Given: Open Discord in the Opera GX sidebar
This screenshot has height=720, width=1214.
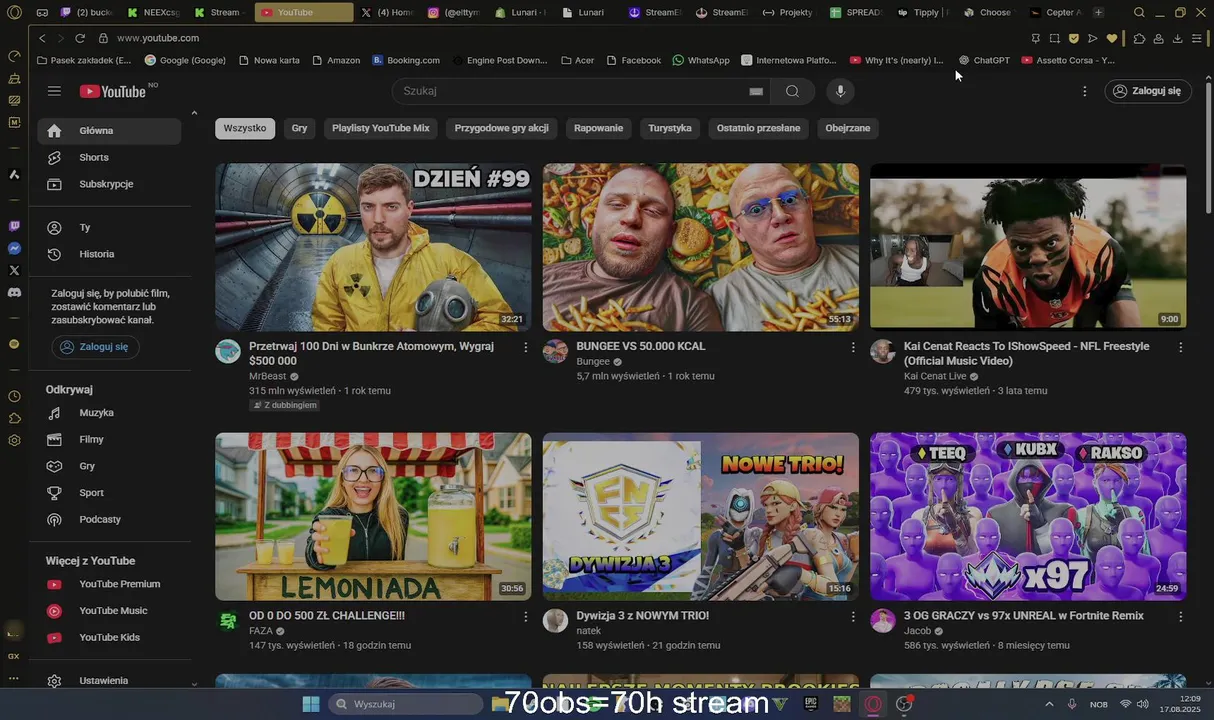Looking at the screenshot, I should (14, 292).
